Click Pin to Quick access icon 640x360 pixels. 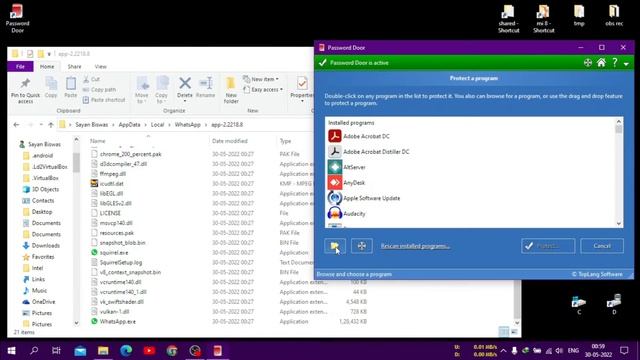tap(25, 91)
